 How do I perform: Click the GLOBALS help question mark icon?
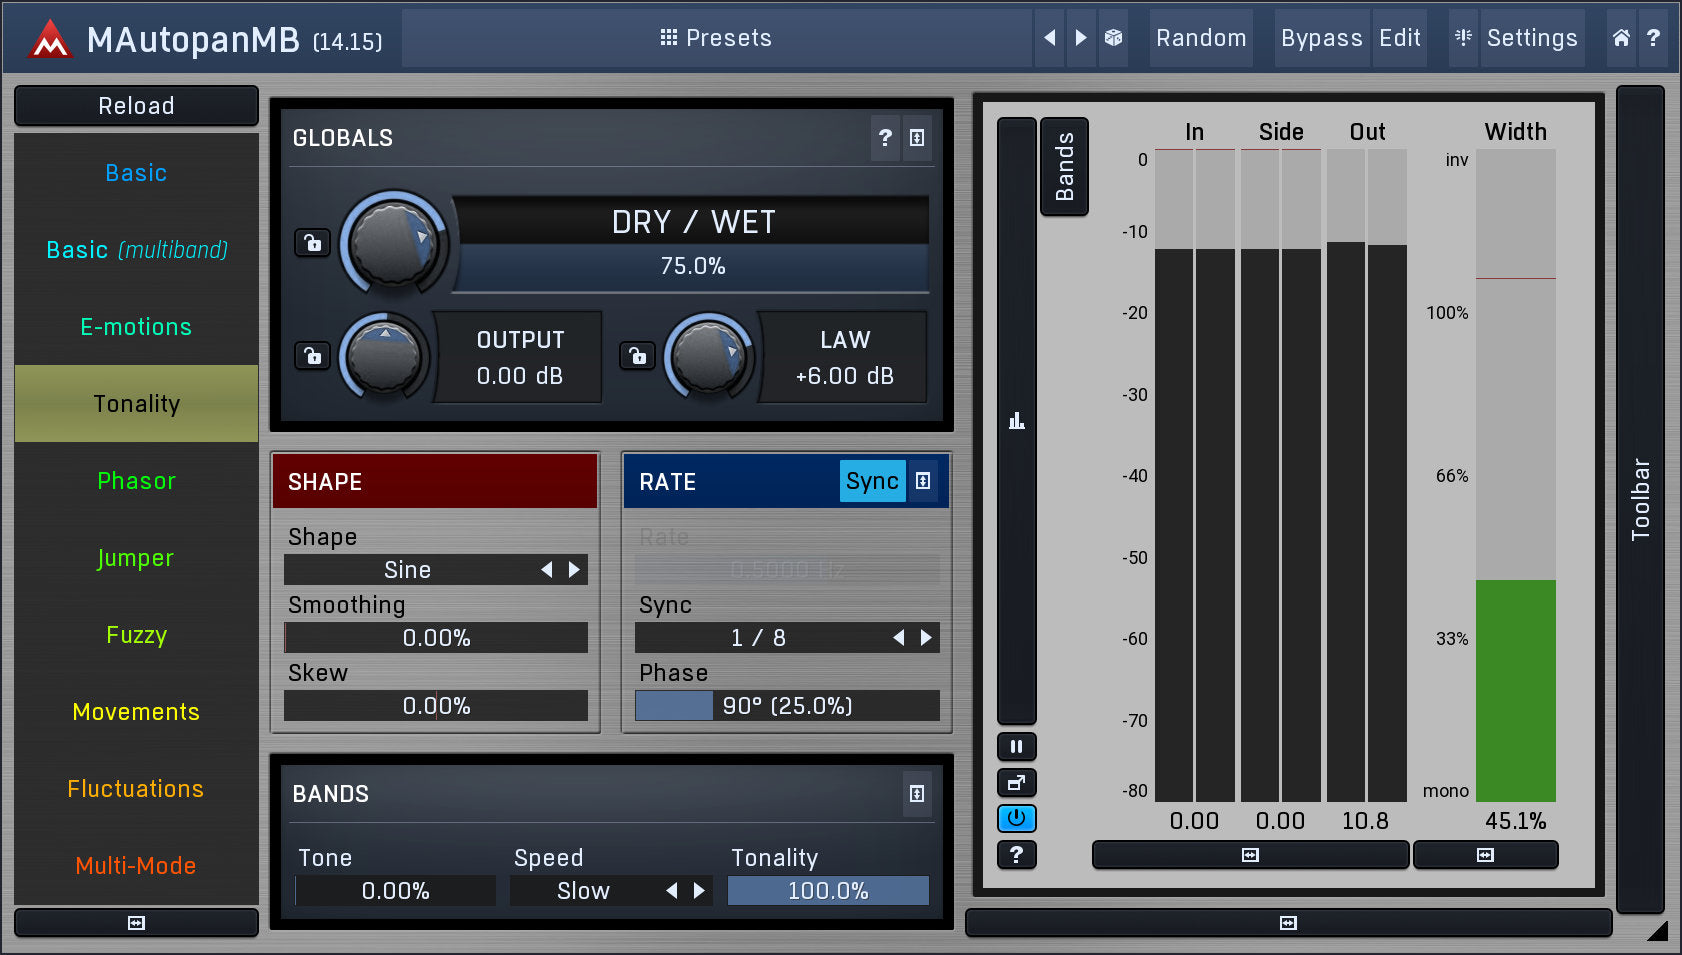click(885, 138)
